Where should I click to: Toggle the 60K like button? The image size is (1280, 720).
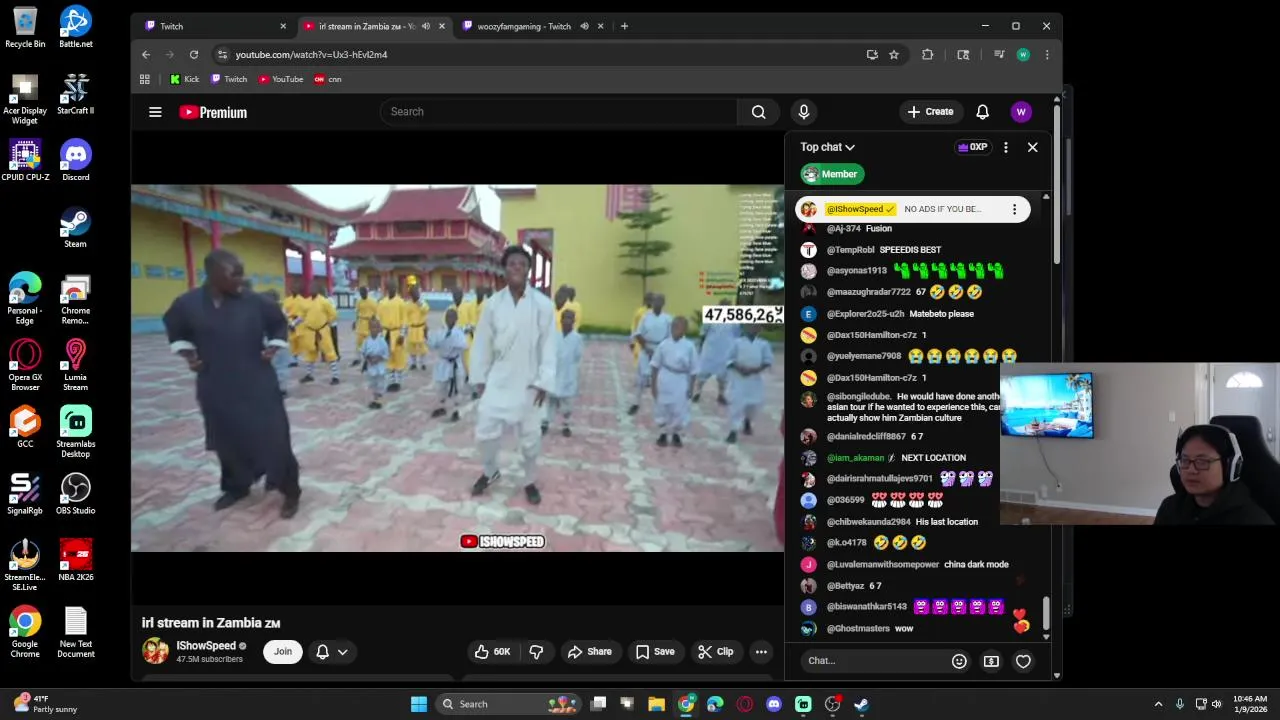tap(492, 652)
